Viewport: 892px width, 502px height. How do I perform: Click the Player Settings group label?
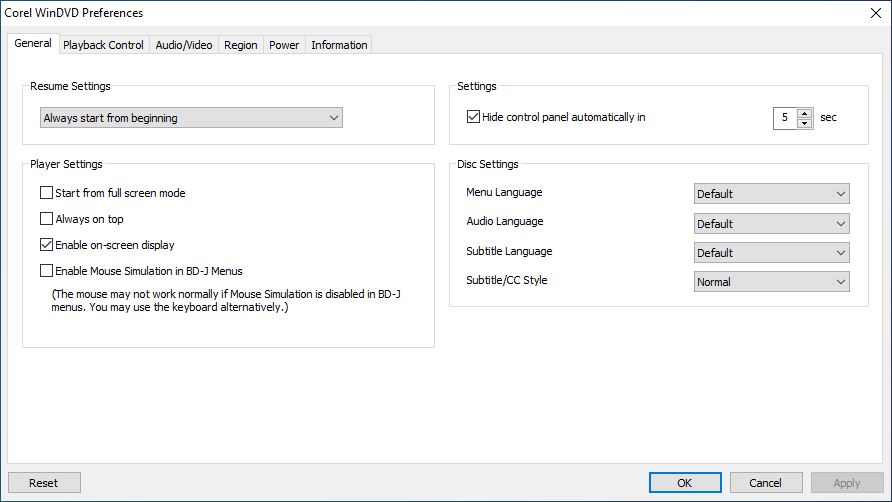66,164
